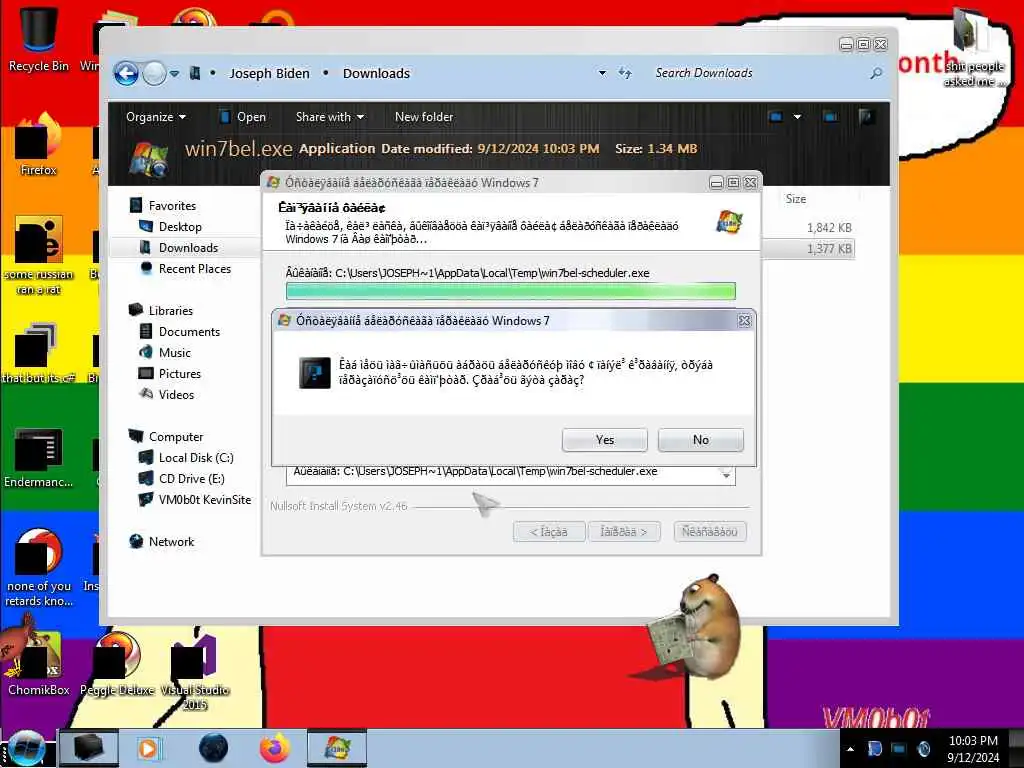Open the Windows Start menu

tap(27, 748)
